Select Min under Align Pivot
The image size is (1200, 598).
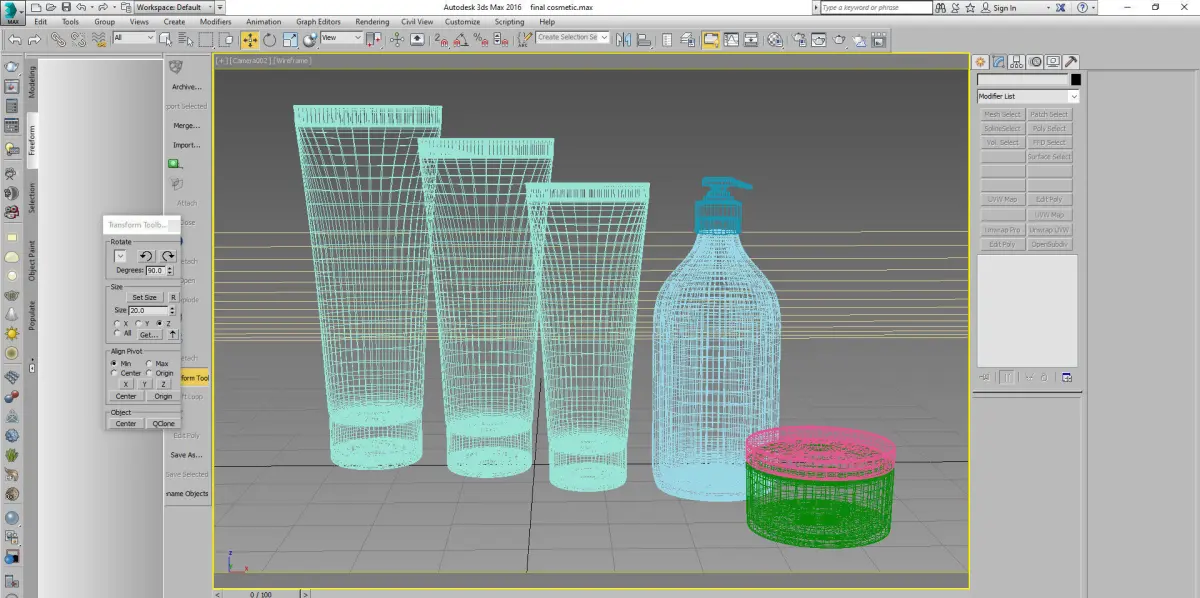(114, 363)
